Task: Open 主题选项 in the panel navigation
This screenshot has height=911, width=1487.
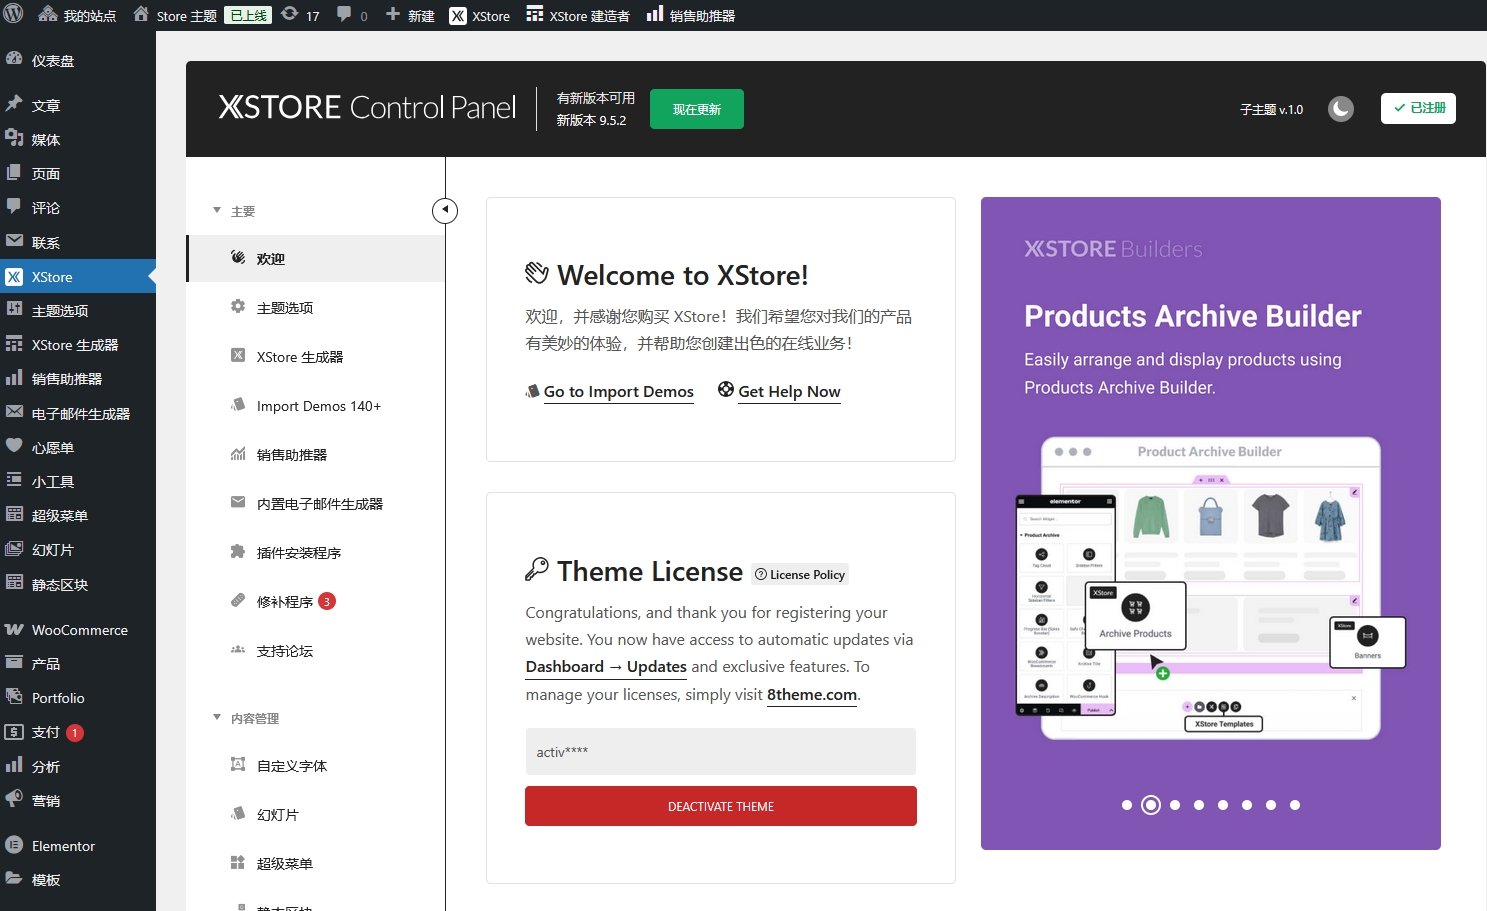Action: (x=316, y=308)
